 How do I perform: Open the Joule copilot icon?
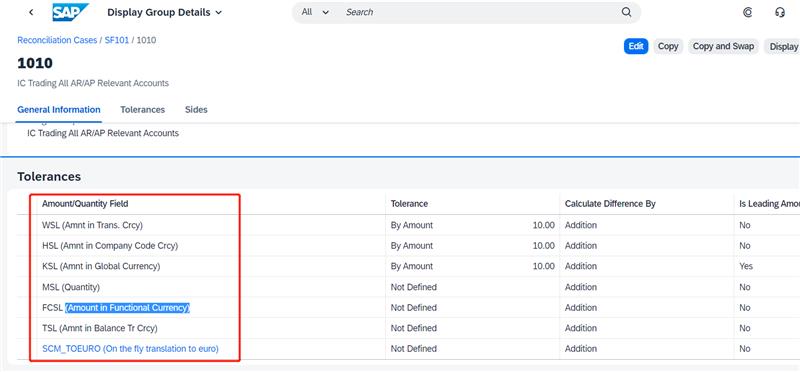pos(747,12)
